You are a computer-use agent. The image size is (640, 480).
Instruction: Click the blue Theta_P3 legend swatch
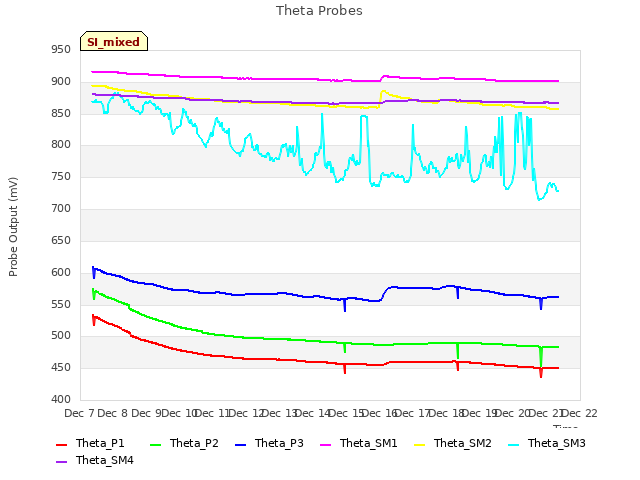click(x=241, y=444)
